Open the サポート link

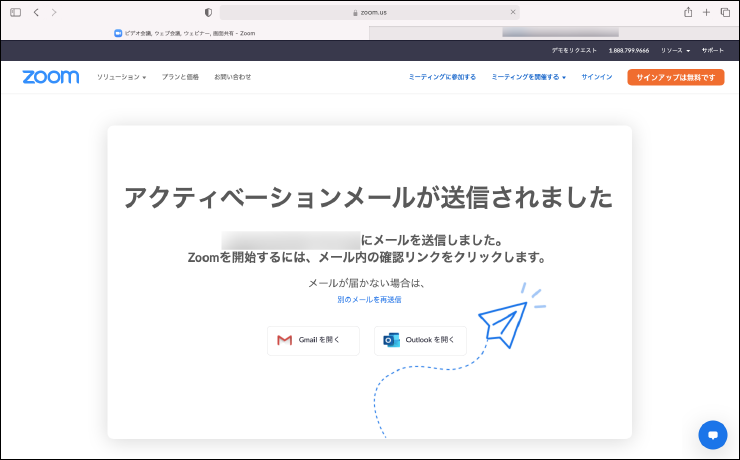713,50
